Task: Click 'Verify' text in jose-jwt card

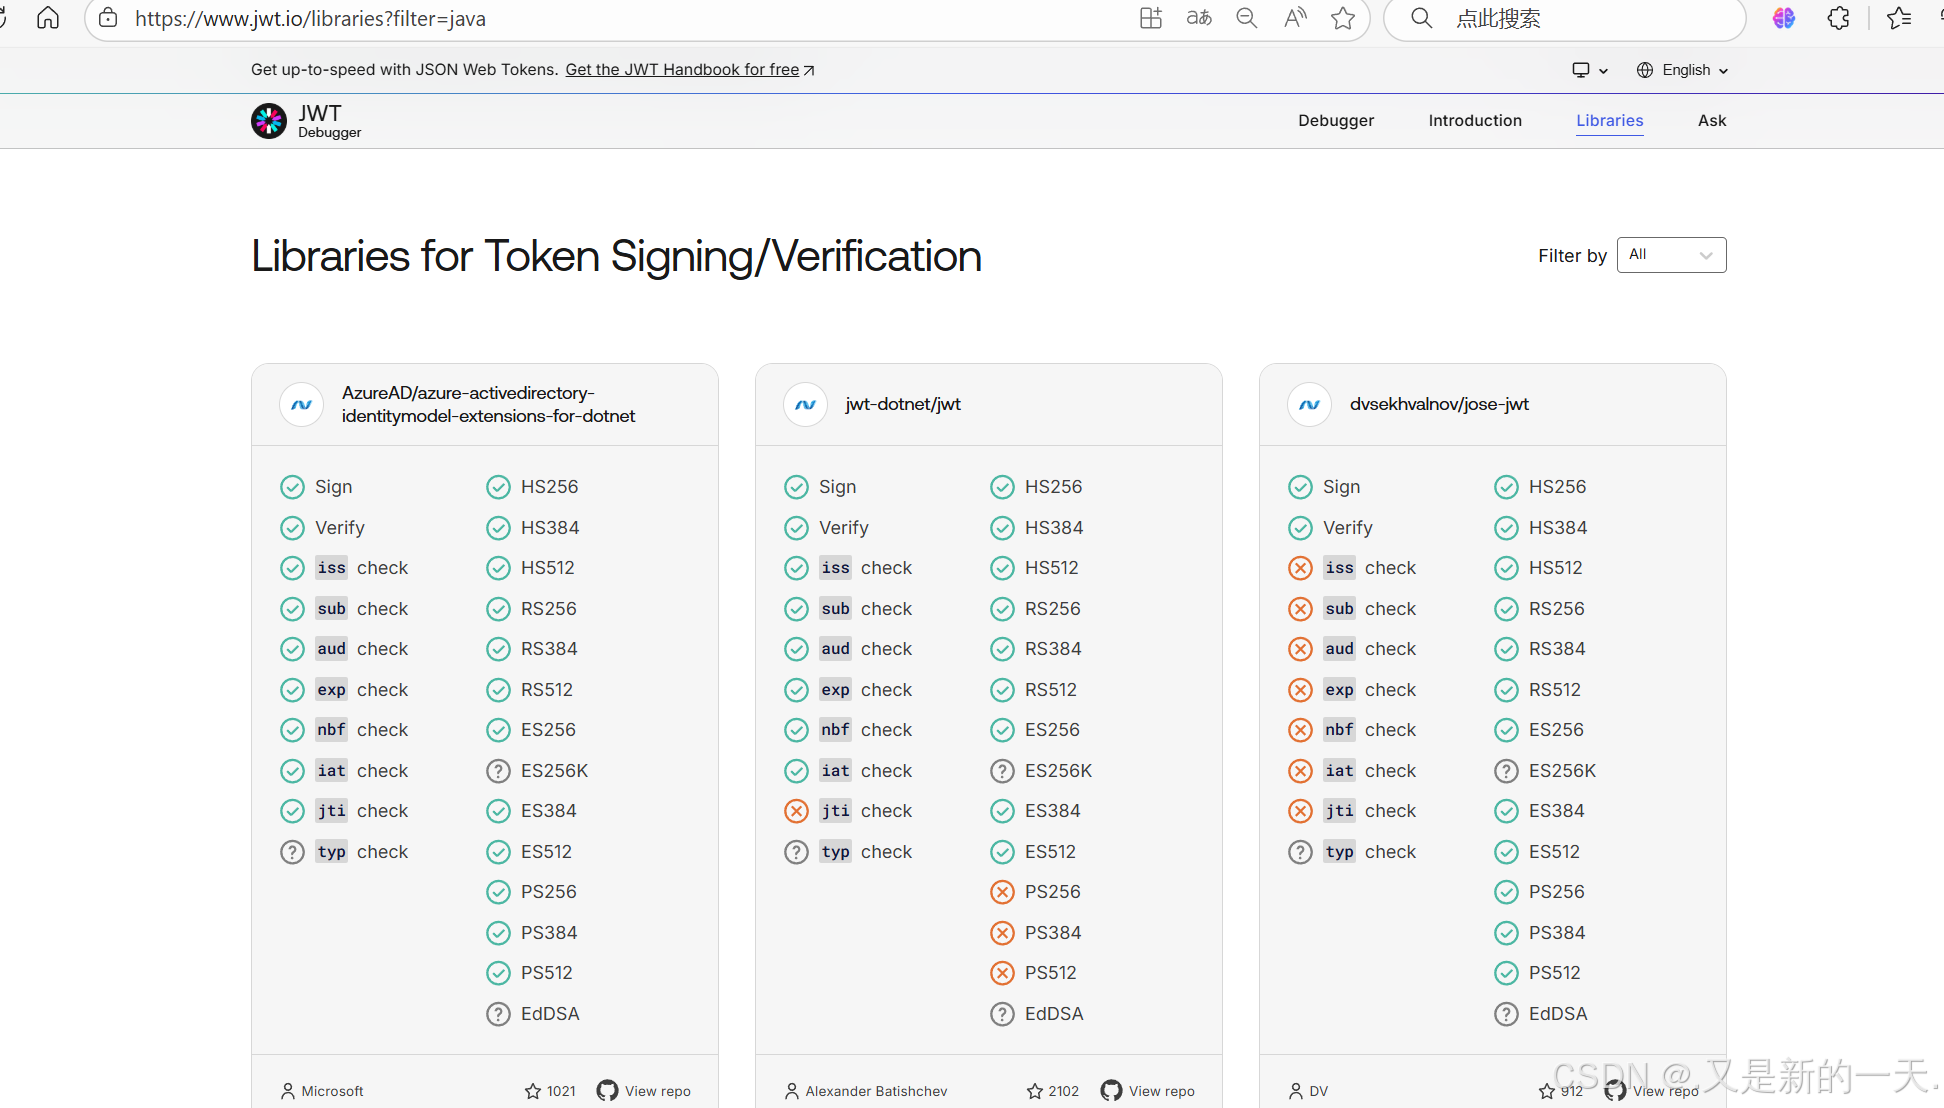Action: coord(1347,528)
